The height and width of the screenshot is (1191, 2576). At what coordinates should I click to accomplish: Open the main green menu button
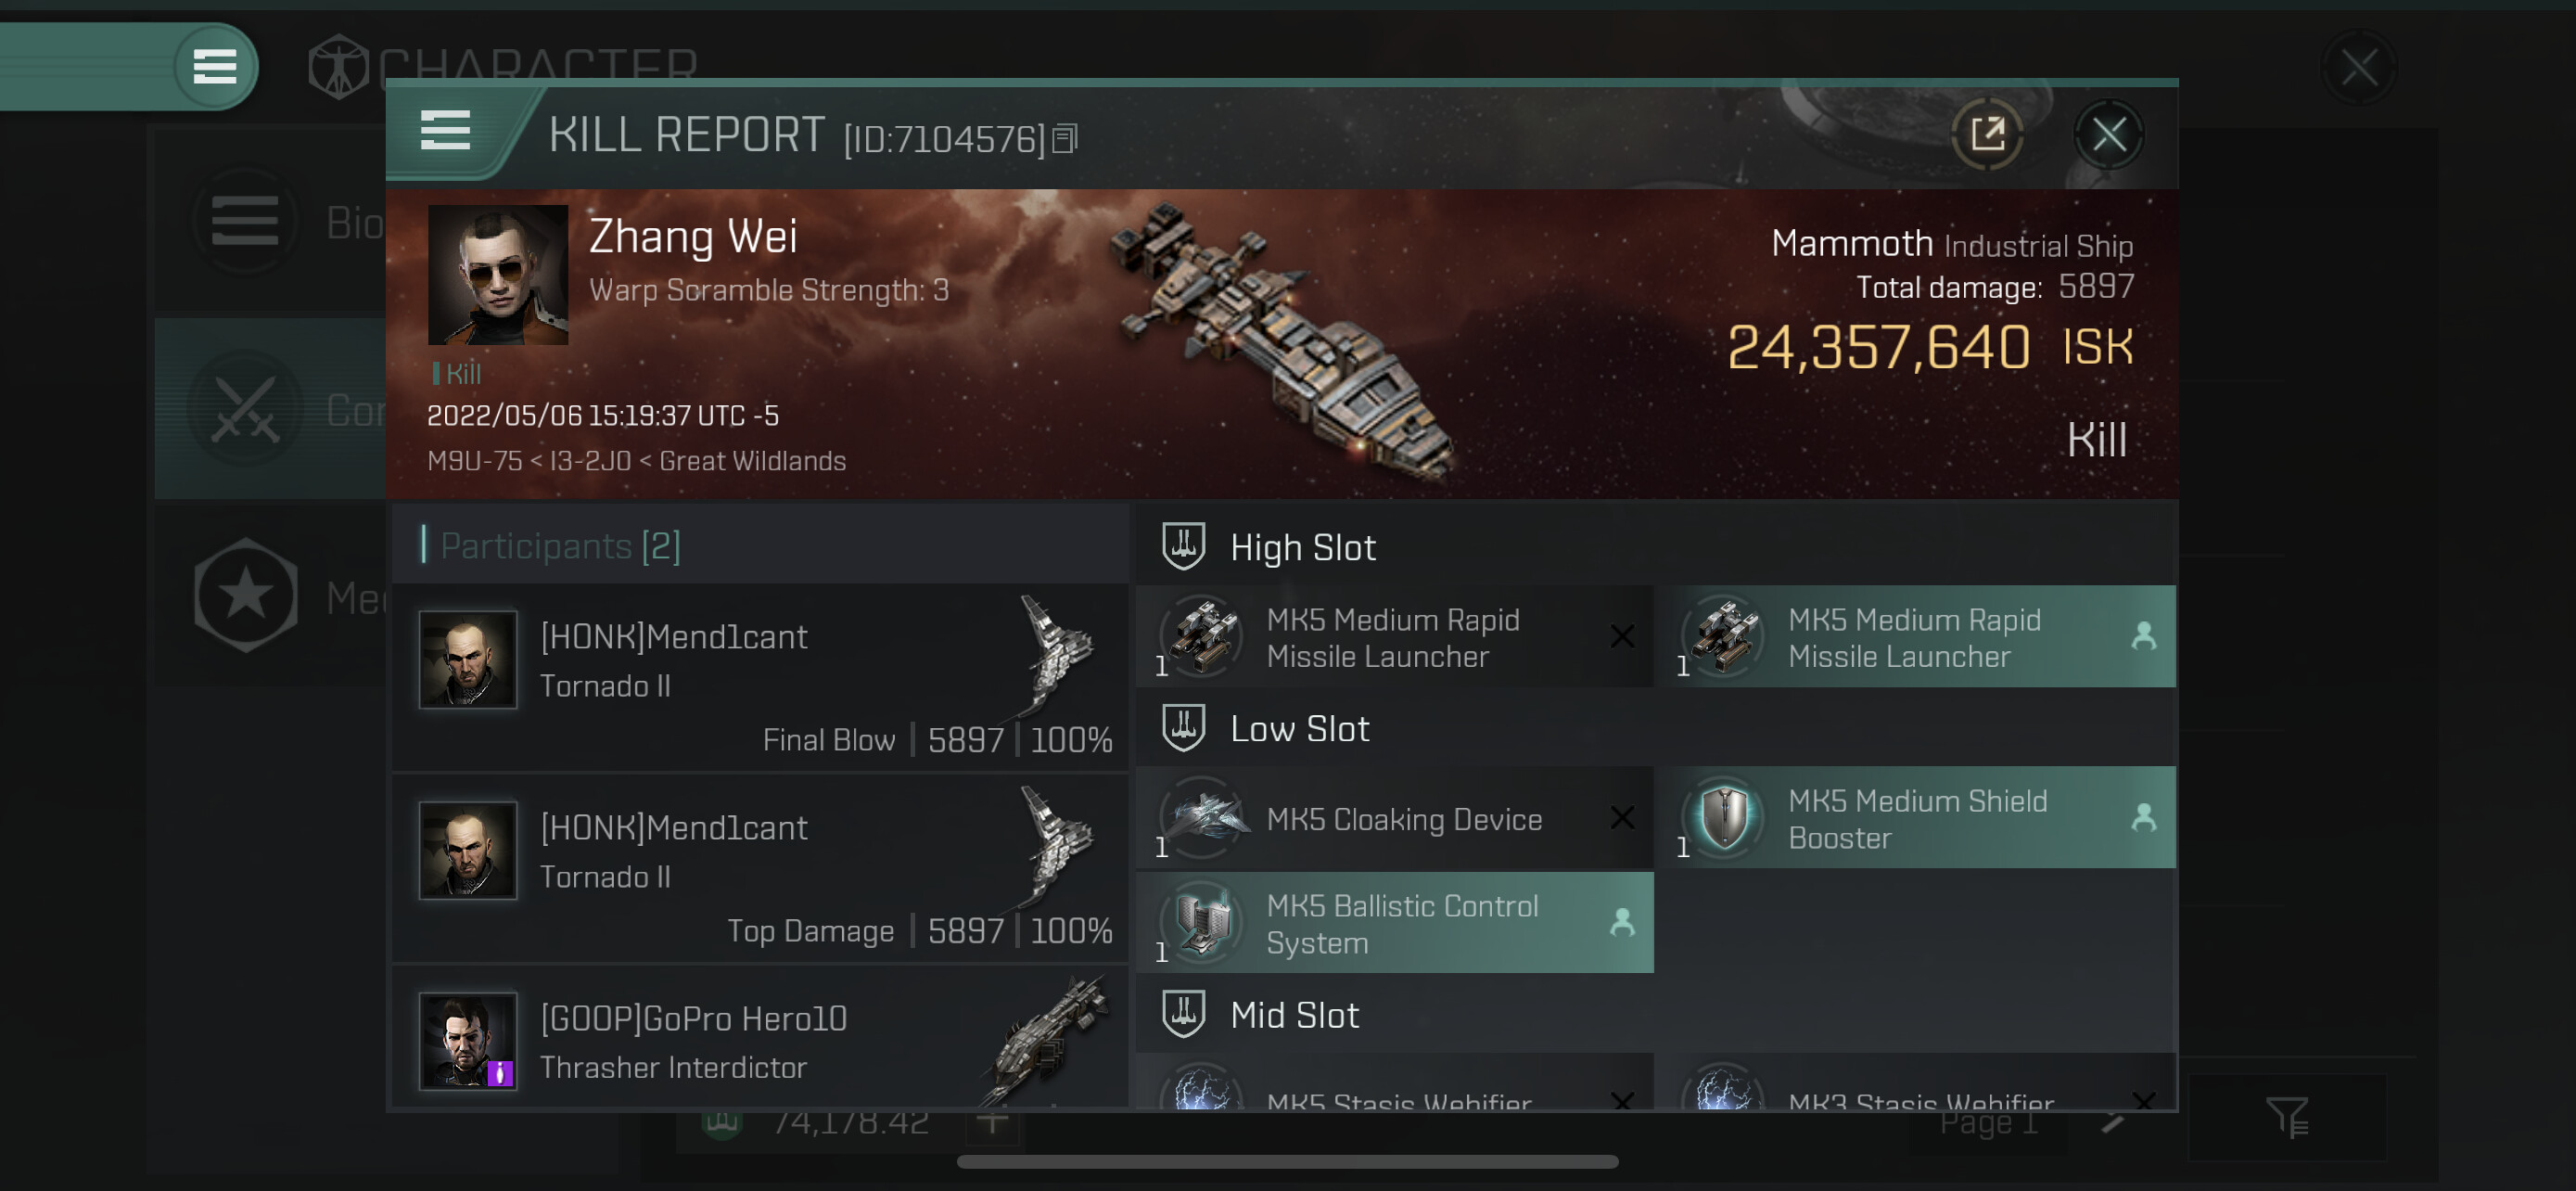(x=214, y=67)
